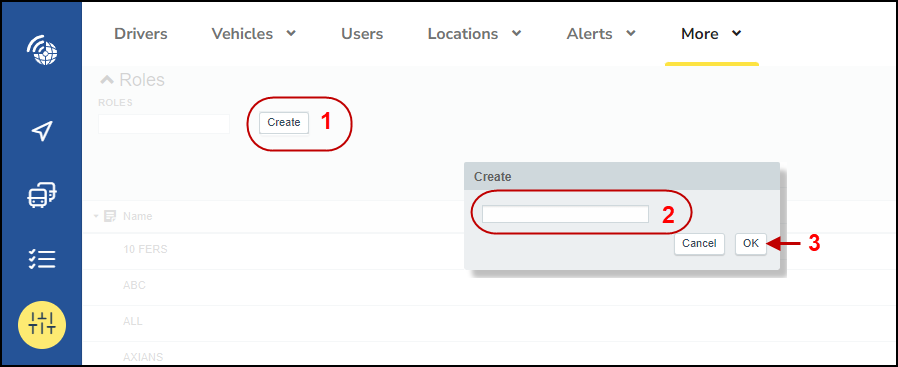Image resolution: width=898 pixels, height=367 pixels.
Task: Click Cancel in the Create dialog
Action: [x=699, y=243]
